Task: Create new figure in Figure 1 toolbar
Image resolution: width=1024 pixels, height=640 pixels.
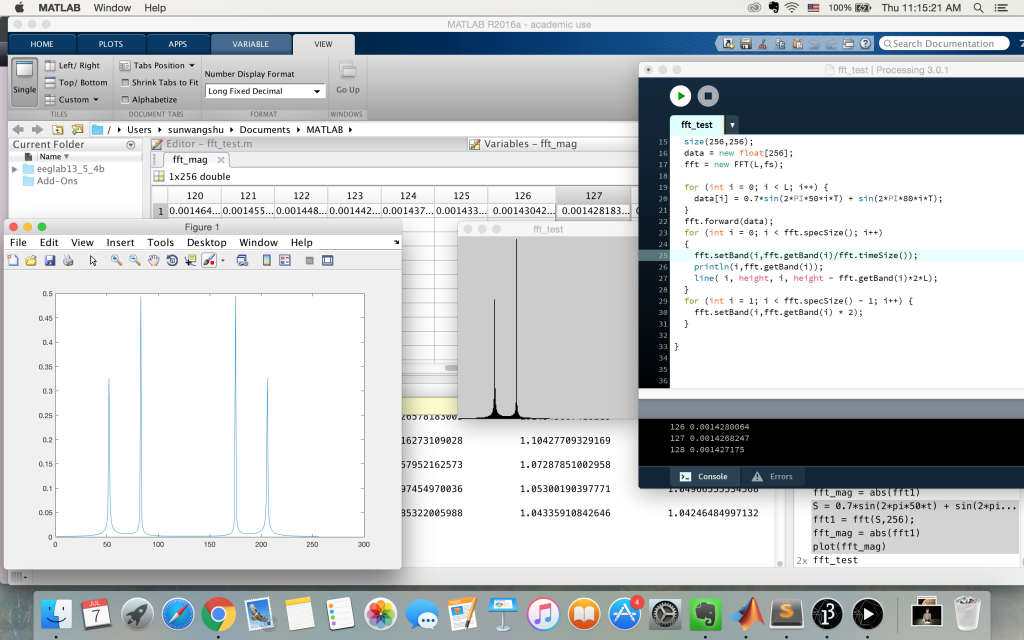Action: [x=13, y=261]
